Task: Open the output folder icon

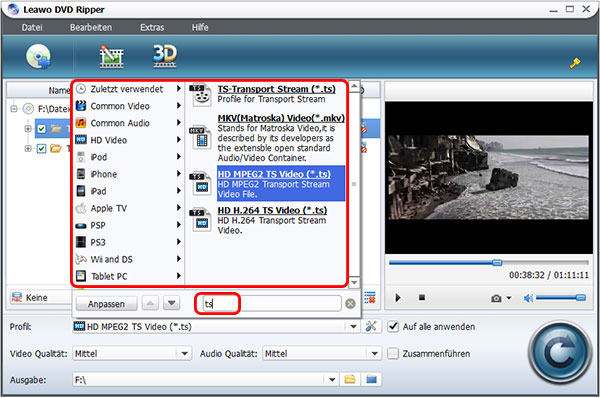Action: click(371, 380)
